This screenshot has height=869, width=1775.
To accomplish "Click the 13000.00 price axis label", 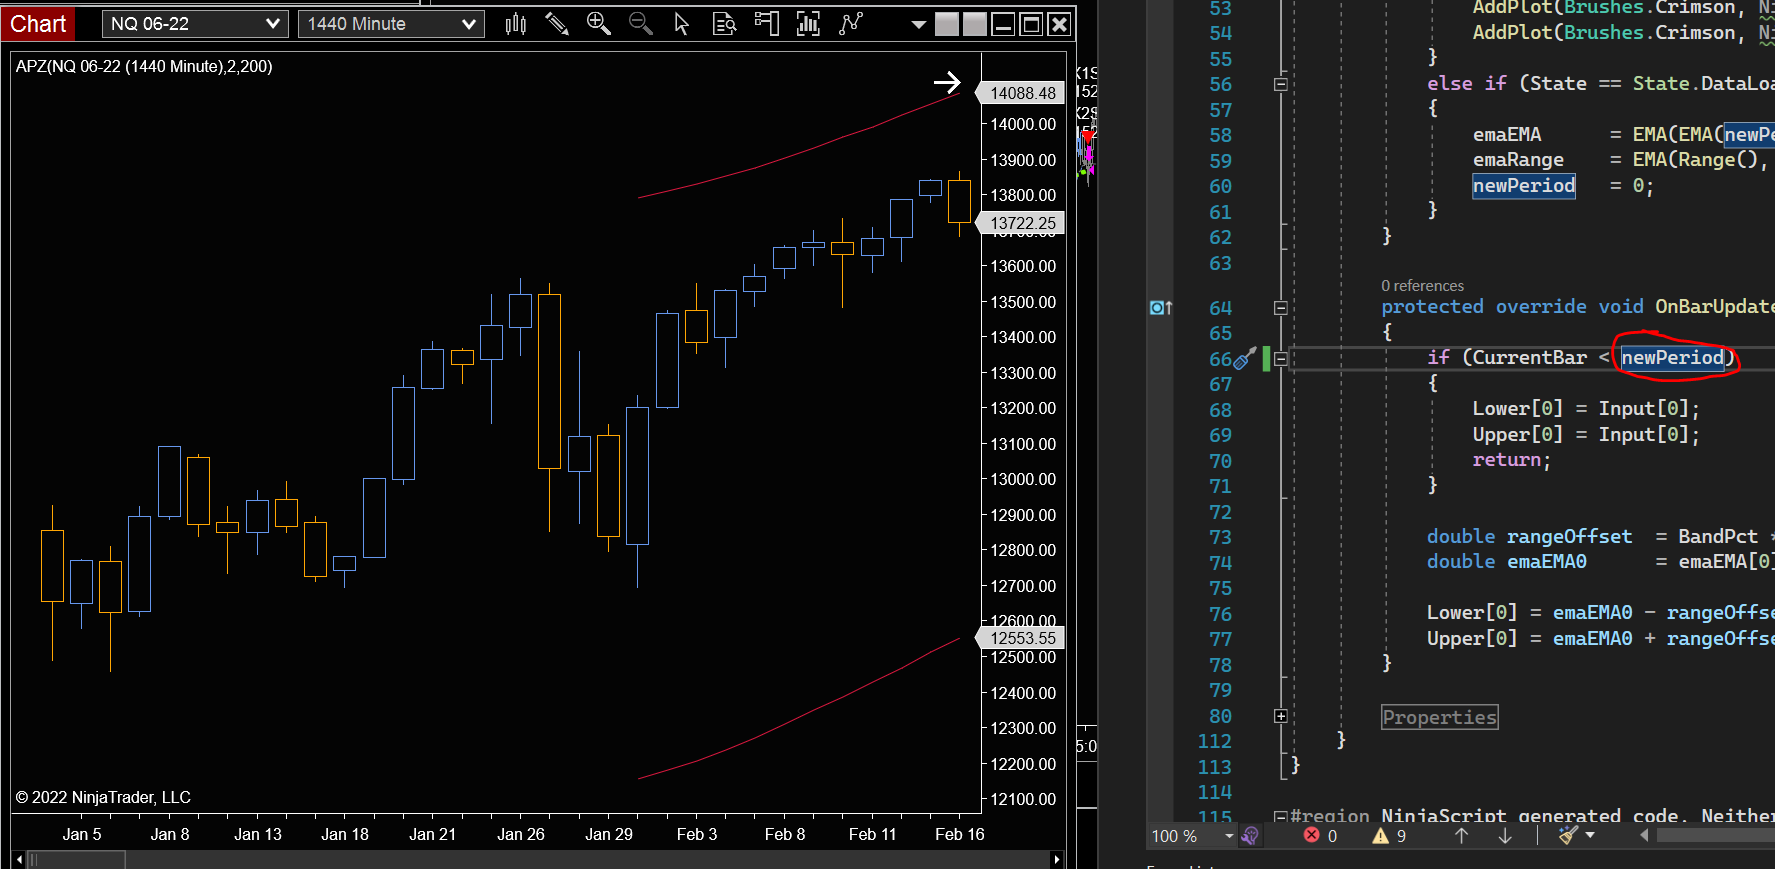I will pyautogui.click(x=1023, y=480).
